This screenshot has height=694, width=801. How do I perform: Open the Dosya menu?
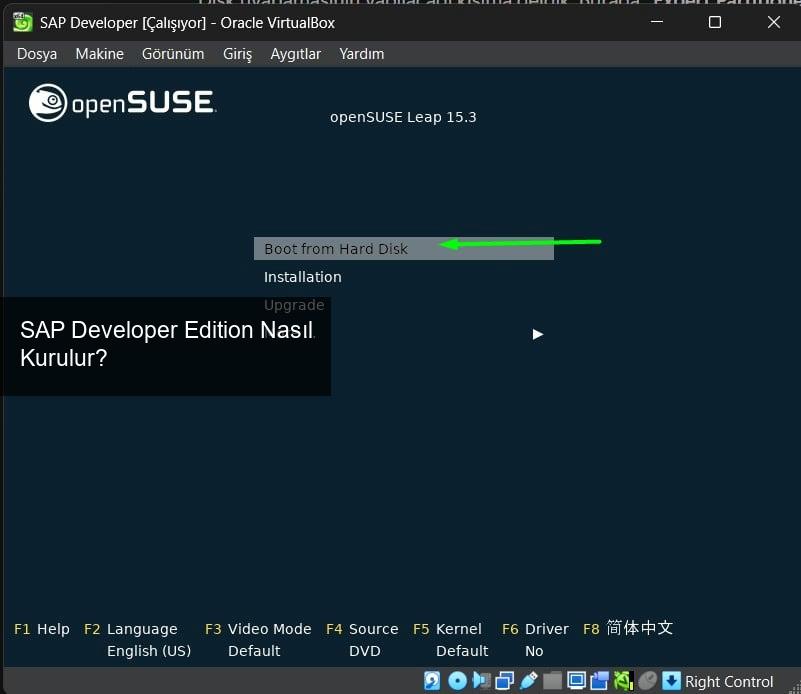coord(37,54)
